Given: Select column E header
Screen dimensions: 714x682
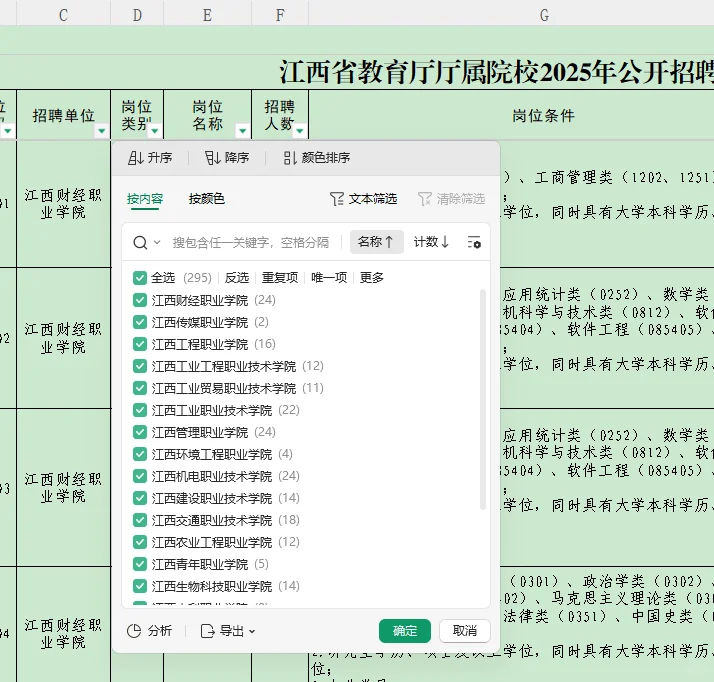Looking at the screenshot, I should tap(207, 15).
